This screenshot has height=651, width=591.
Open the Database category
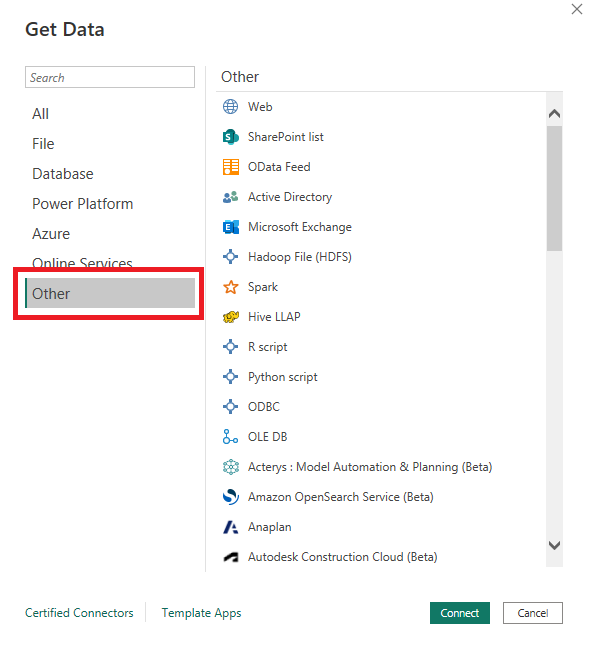pyautogui.click(x=63, y=174)
